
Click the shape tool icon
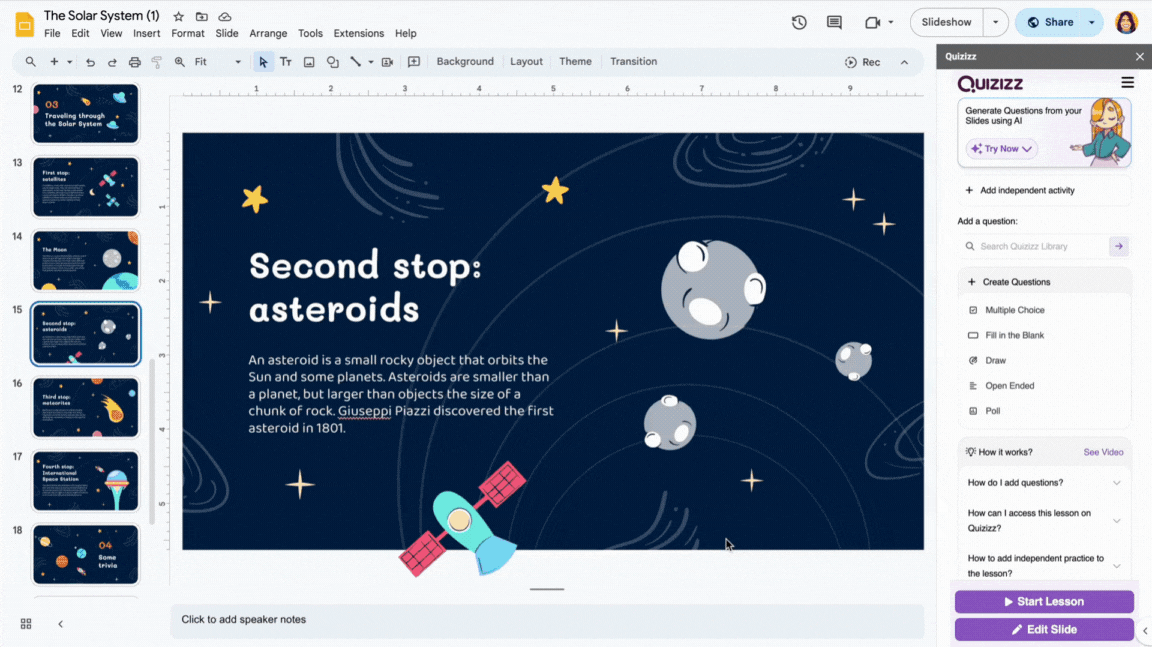[x=333, y=62]
